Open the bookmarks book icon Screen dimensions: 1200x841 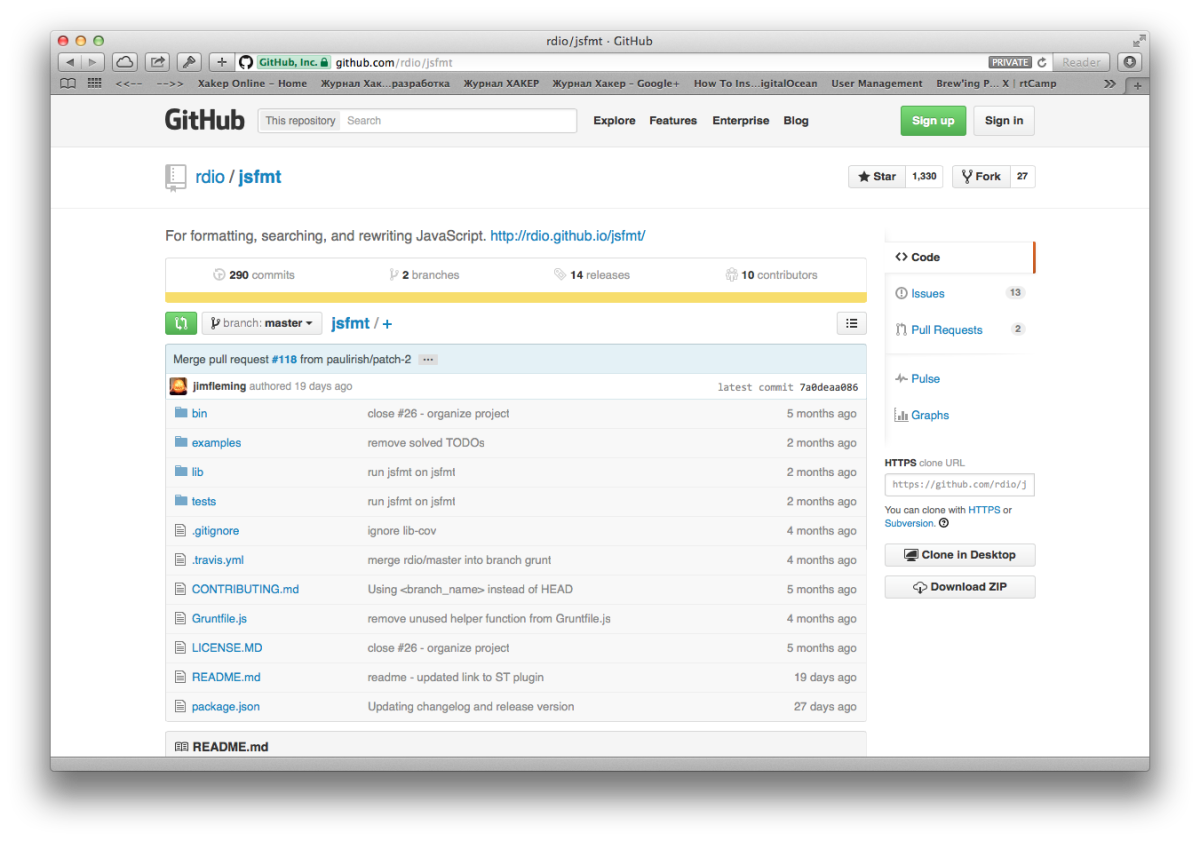click(x=68, y=84)
